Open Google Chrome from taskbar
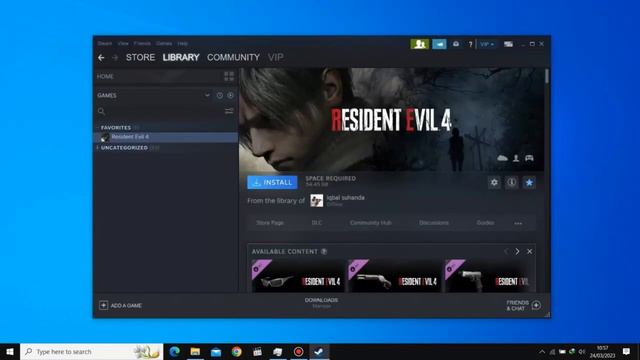The image size is (640, 360). pos(236,351)
